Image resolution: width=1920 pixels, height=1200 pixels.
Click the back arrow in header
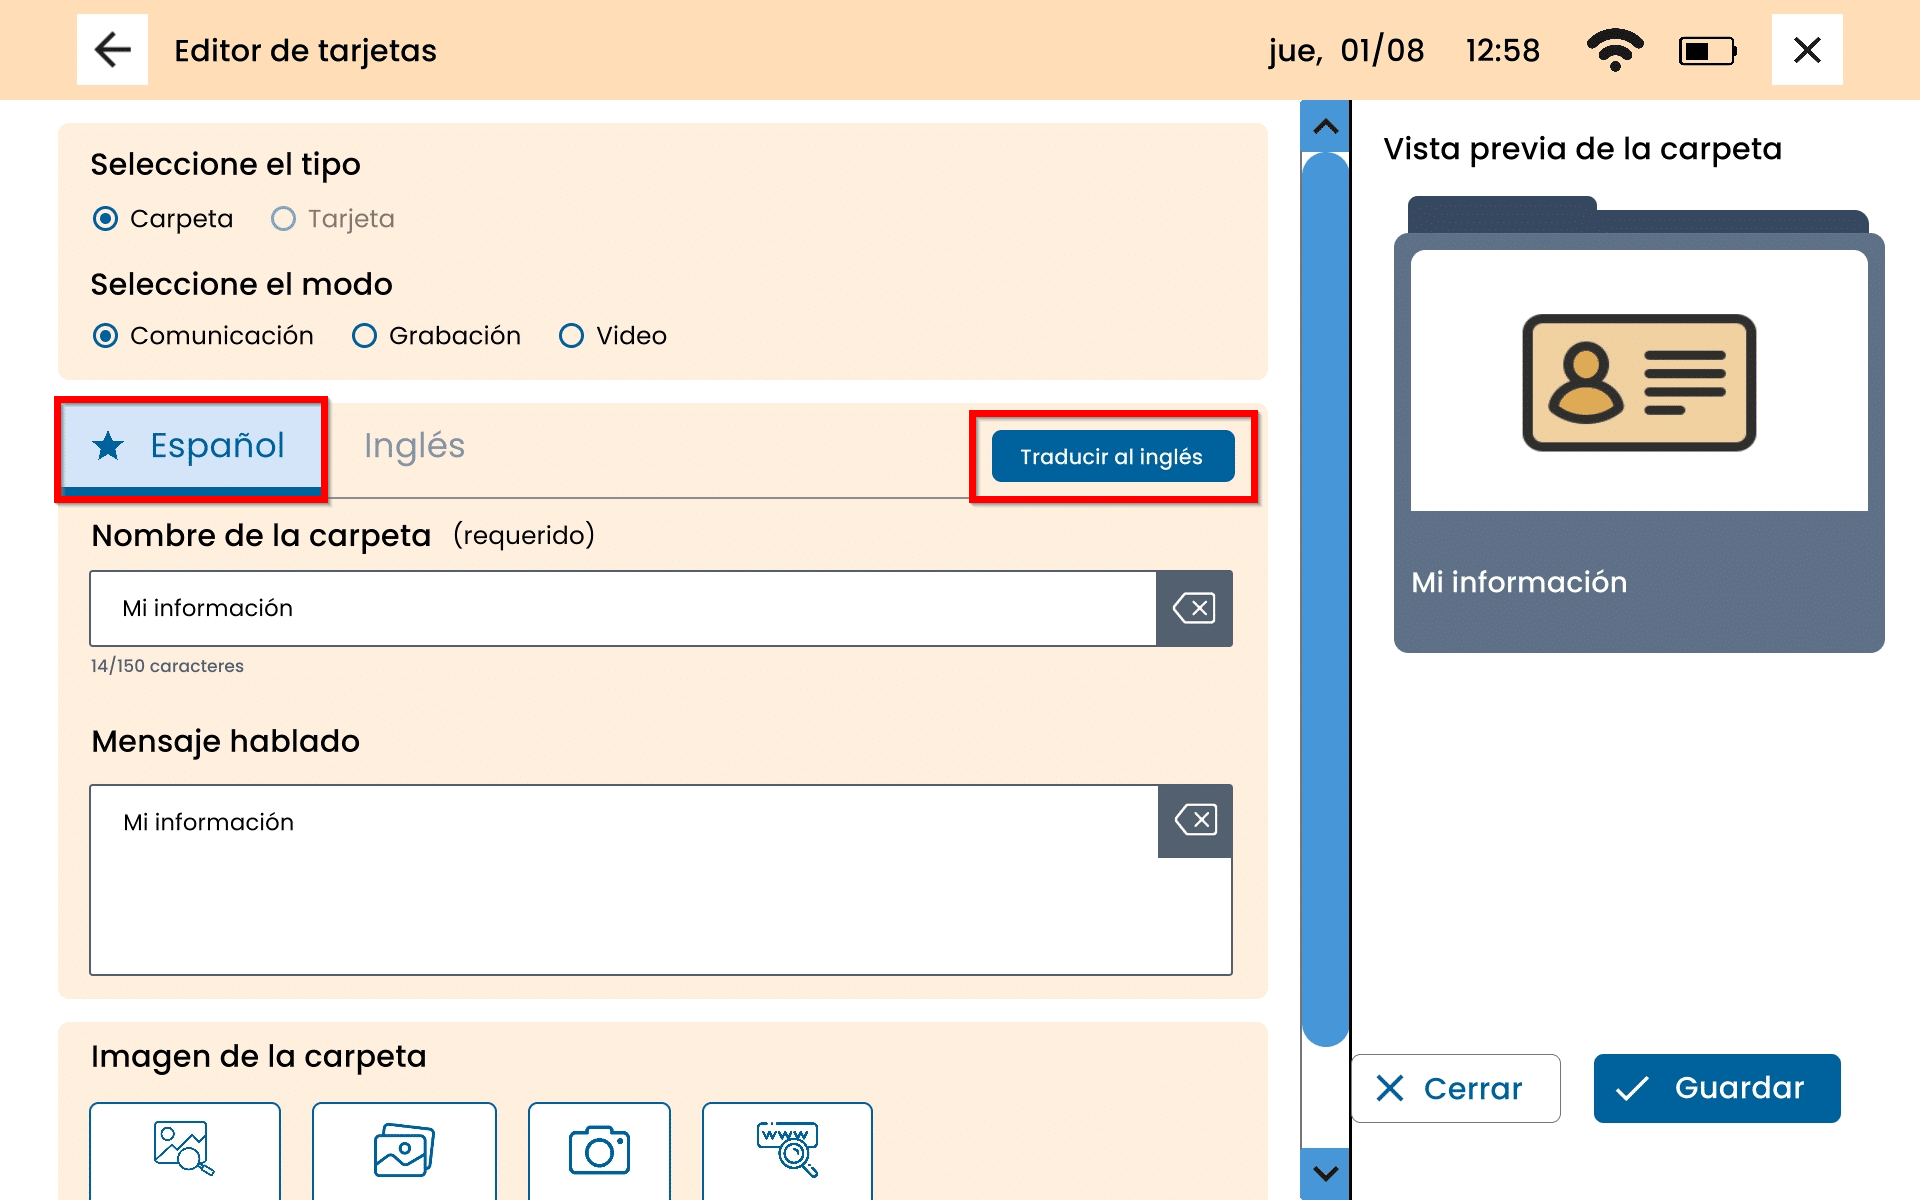point(112,50)
